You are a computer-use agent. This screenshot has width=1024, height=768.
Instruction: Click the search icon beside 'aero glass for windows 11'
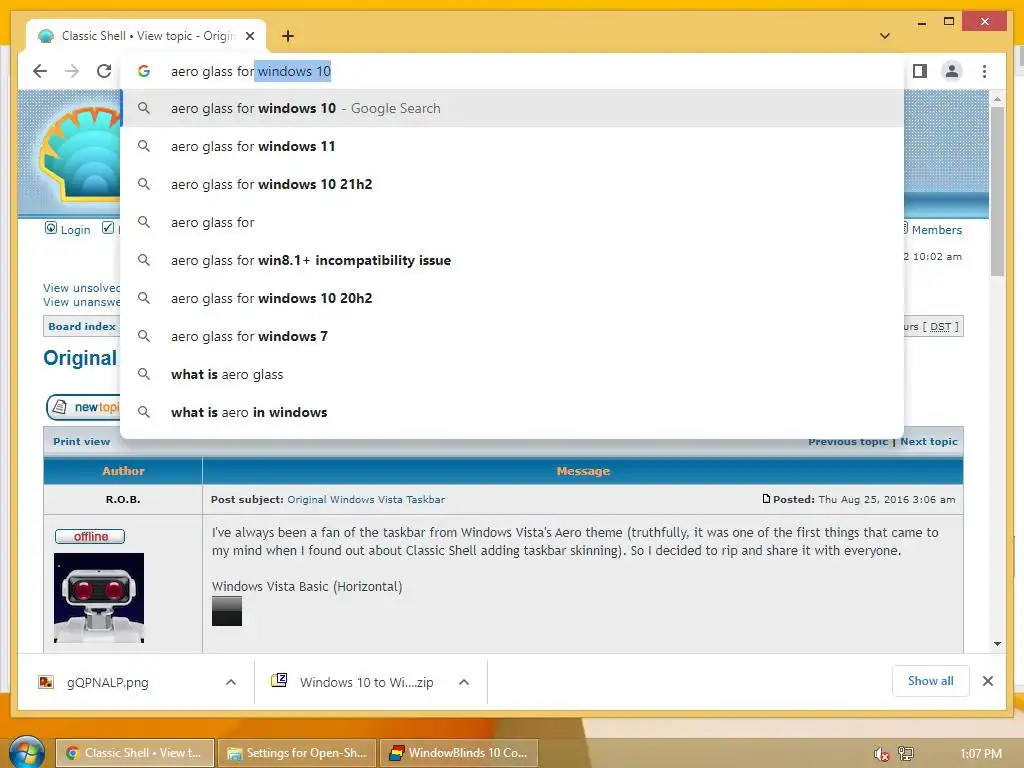144,146
